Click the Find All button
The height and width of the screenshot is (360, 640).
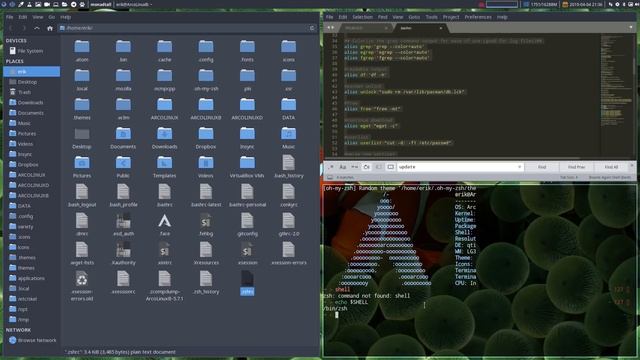tap(611, 167)
